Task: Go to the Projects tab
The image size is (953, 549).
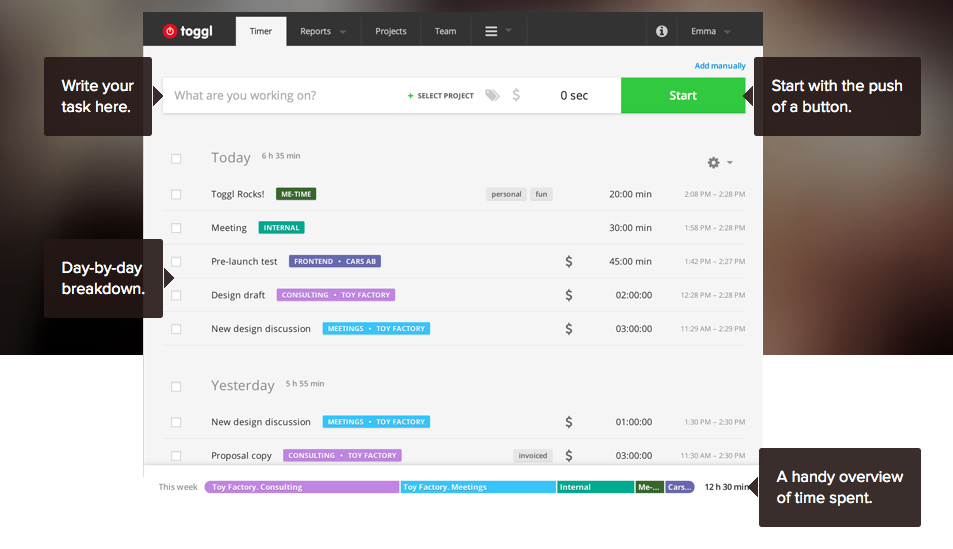Action: click(x=391, y=31)
